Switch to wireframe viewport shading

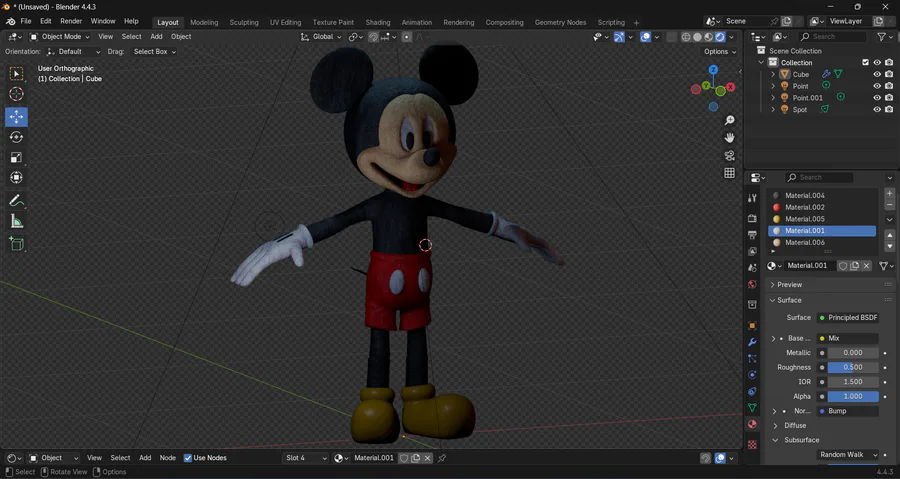(686, 37)
